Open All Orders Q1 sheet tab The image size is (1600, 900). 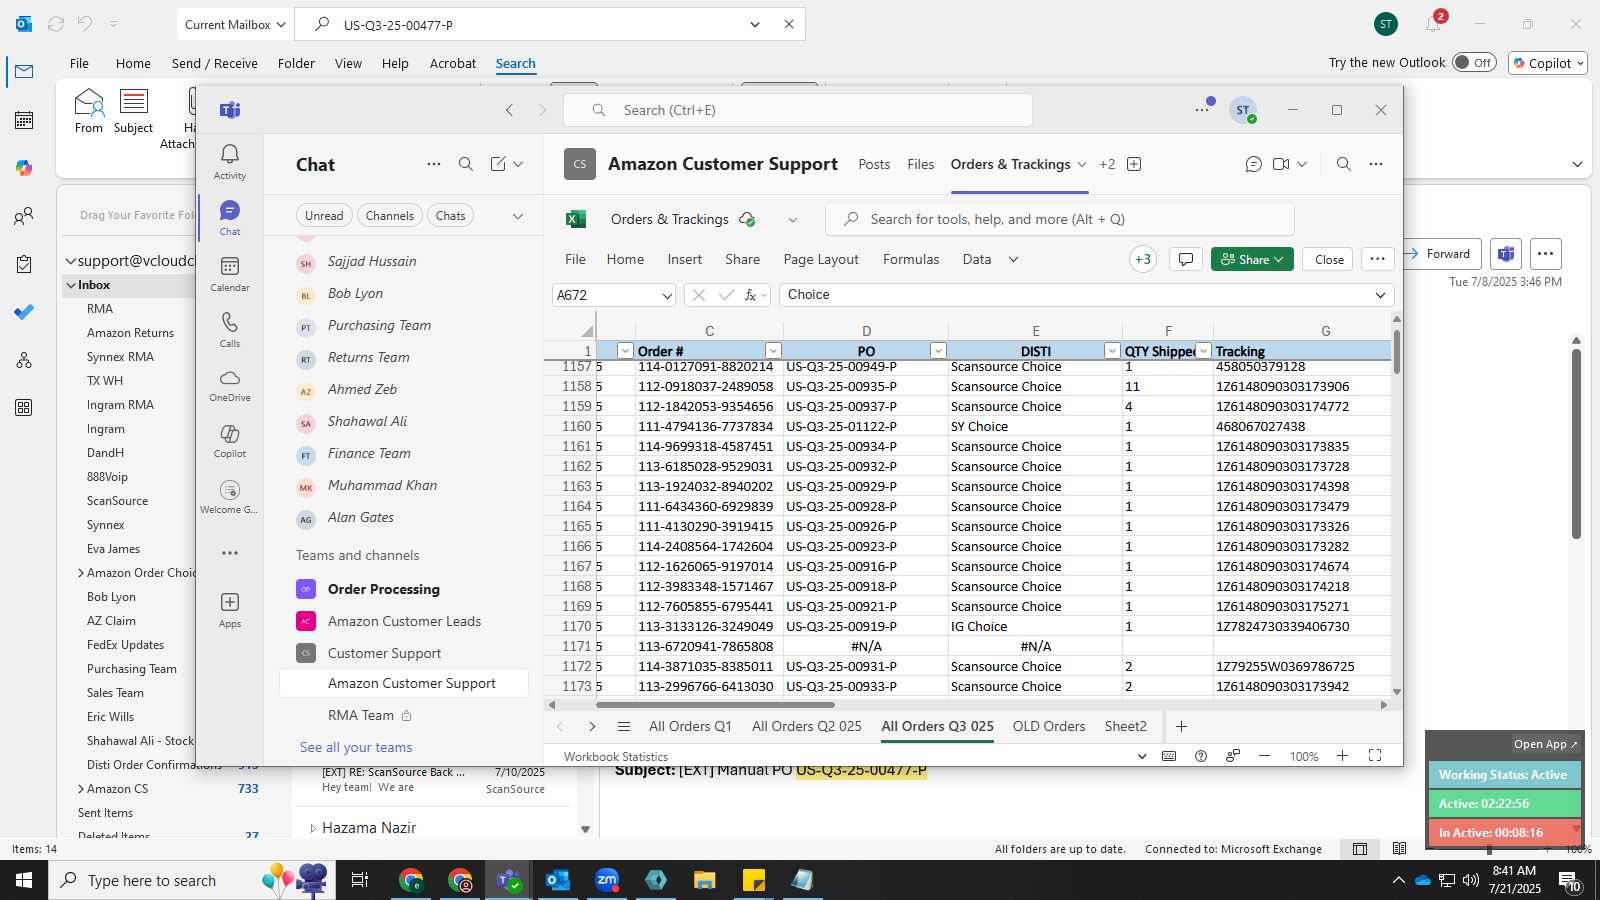point(690,726)
